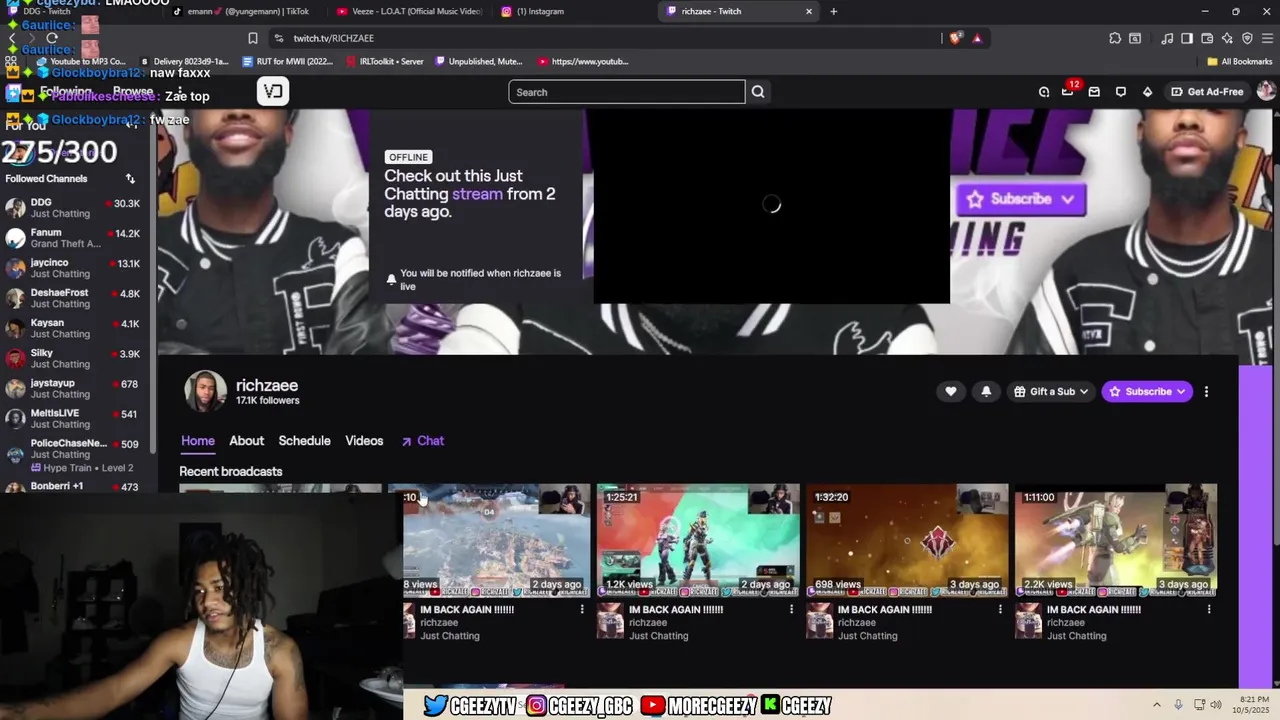The height and width of the screenshot is (720, 1280).
Task: Click the Twitch search magnifier button
Action: coord(758,92)
